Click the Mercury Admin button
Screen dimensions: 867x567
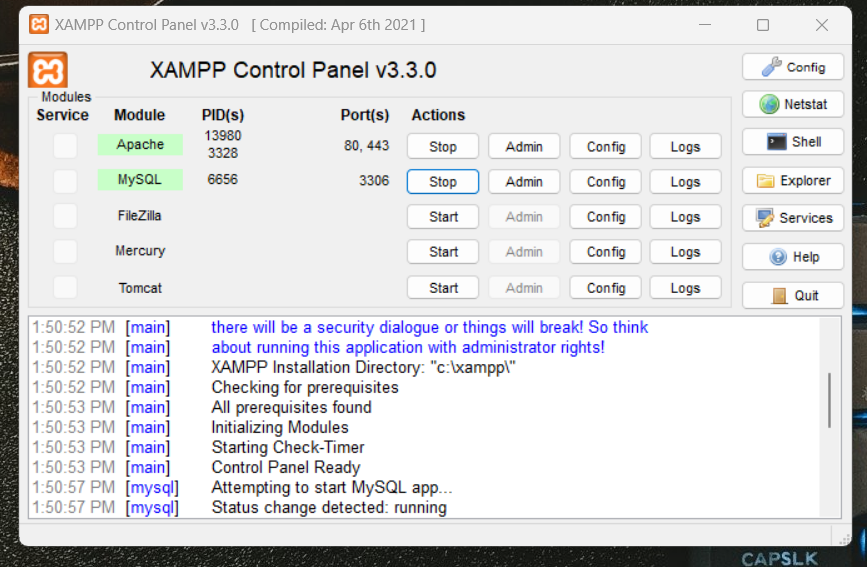(x=524, y=252)
